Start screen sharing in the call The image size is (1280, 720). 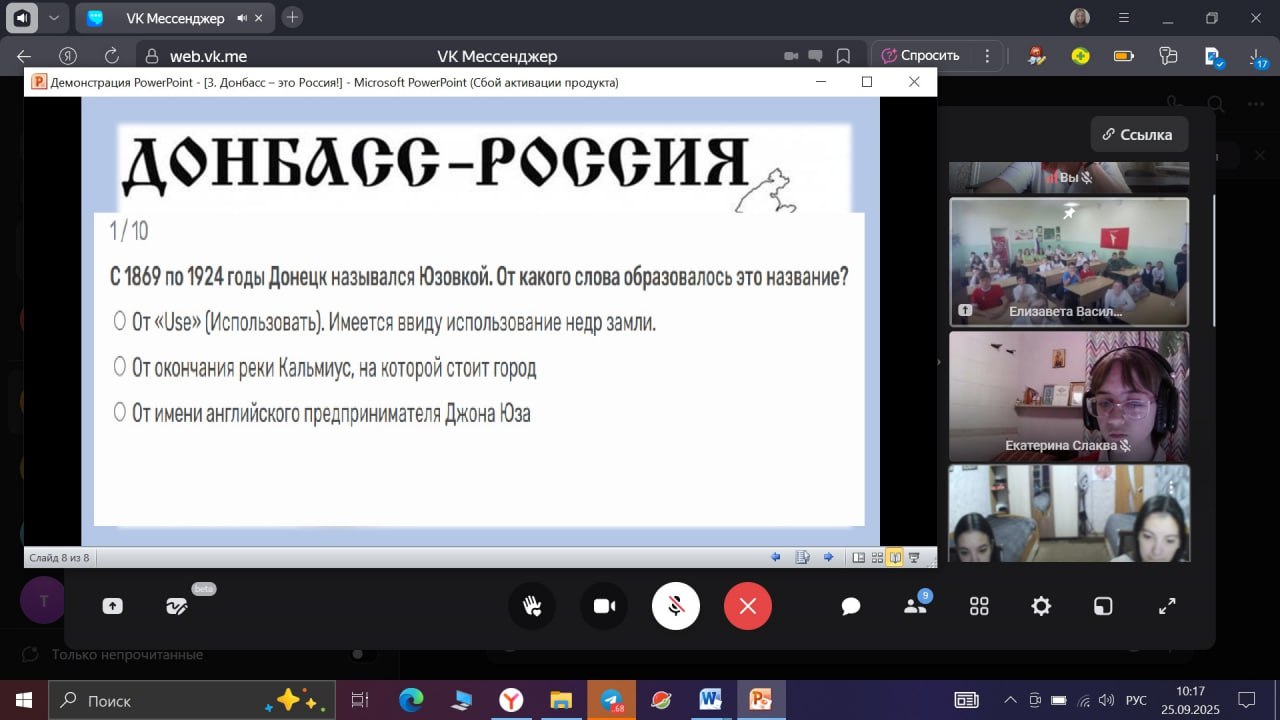[112, 606]
